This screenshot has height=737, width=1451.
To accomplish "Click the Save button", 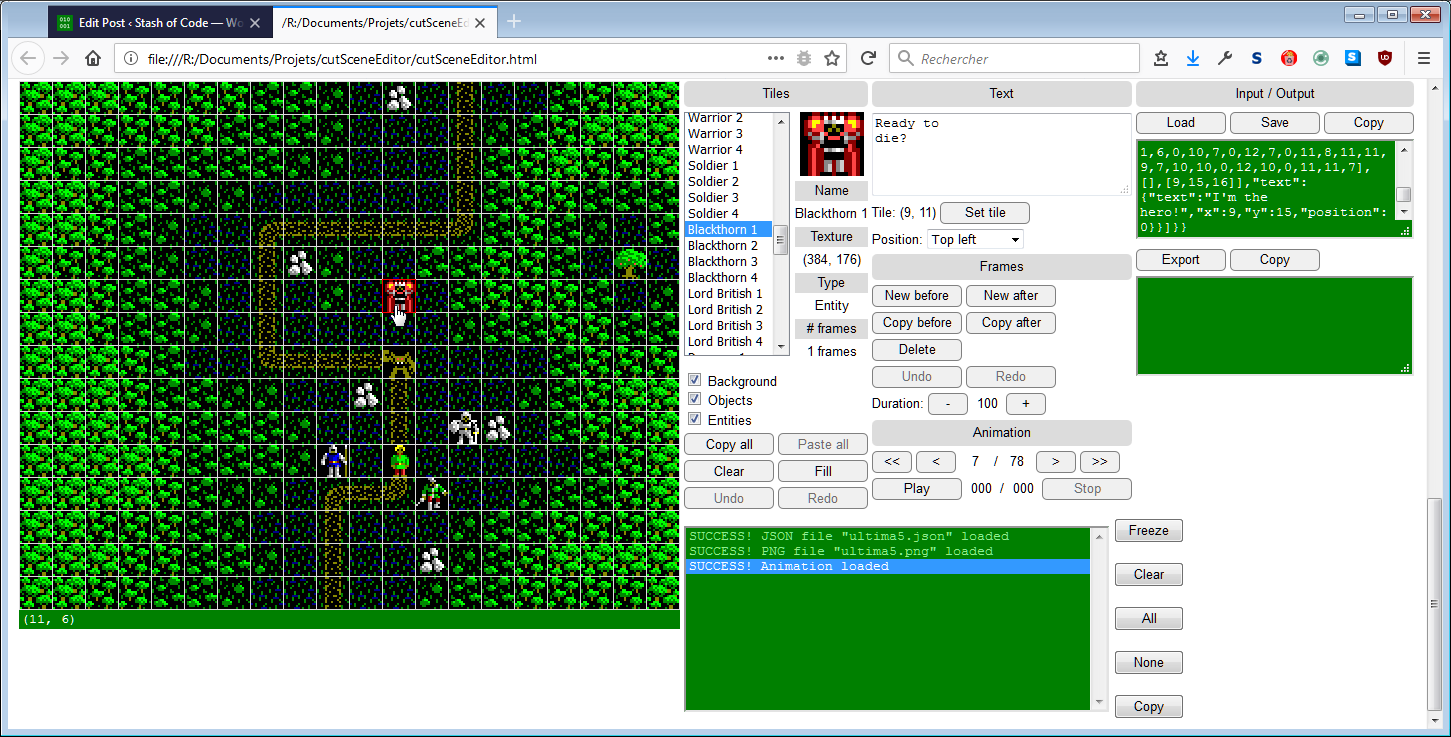I will [1275, 123].
